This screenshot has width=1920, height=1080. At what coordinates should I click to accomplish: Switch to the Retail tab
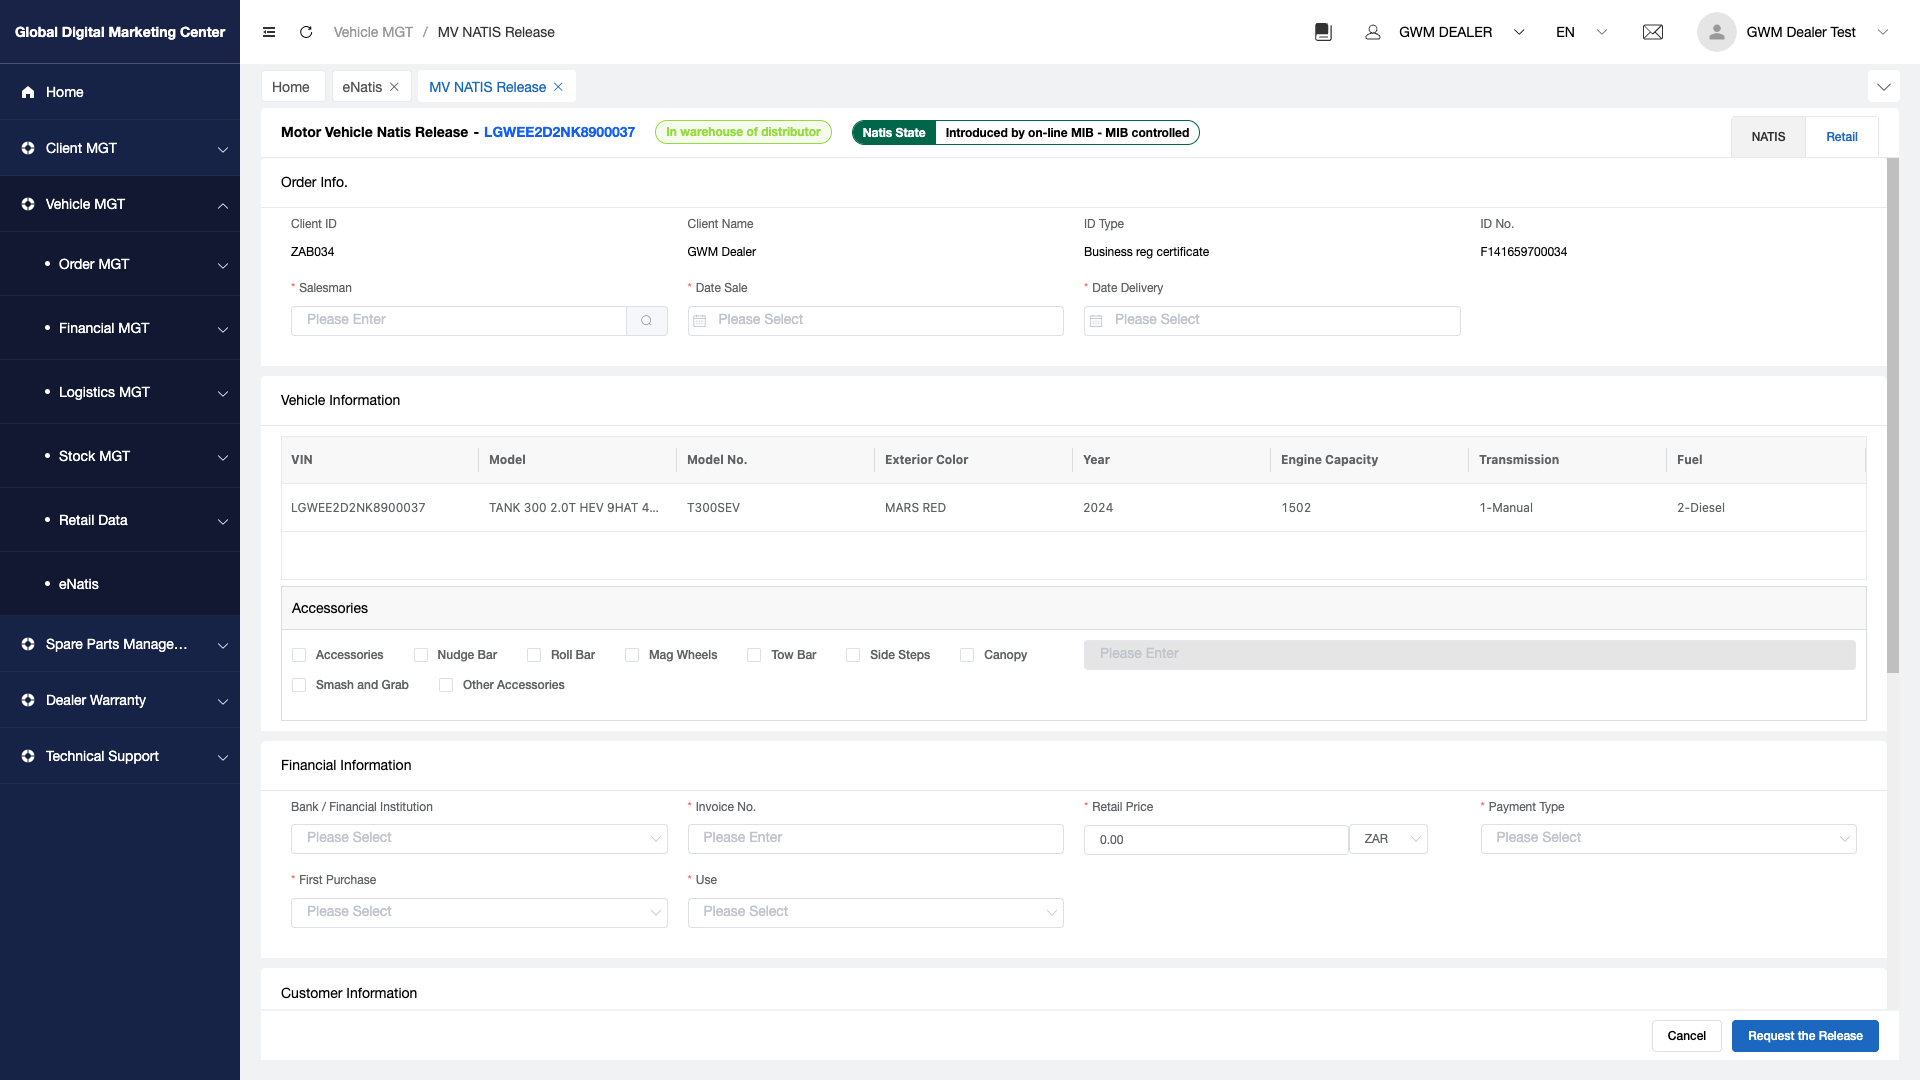1841,137
